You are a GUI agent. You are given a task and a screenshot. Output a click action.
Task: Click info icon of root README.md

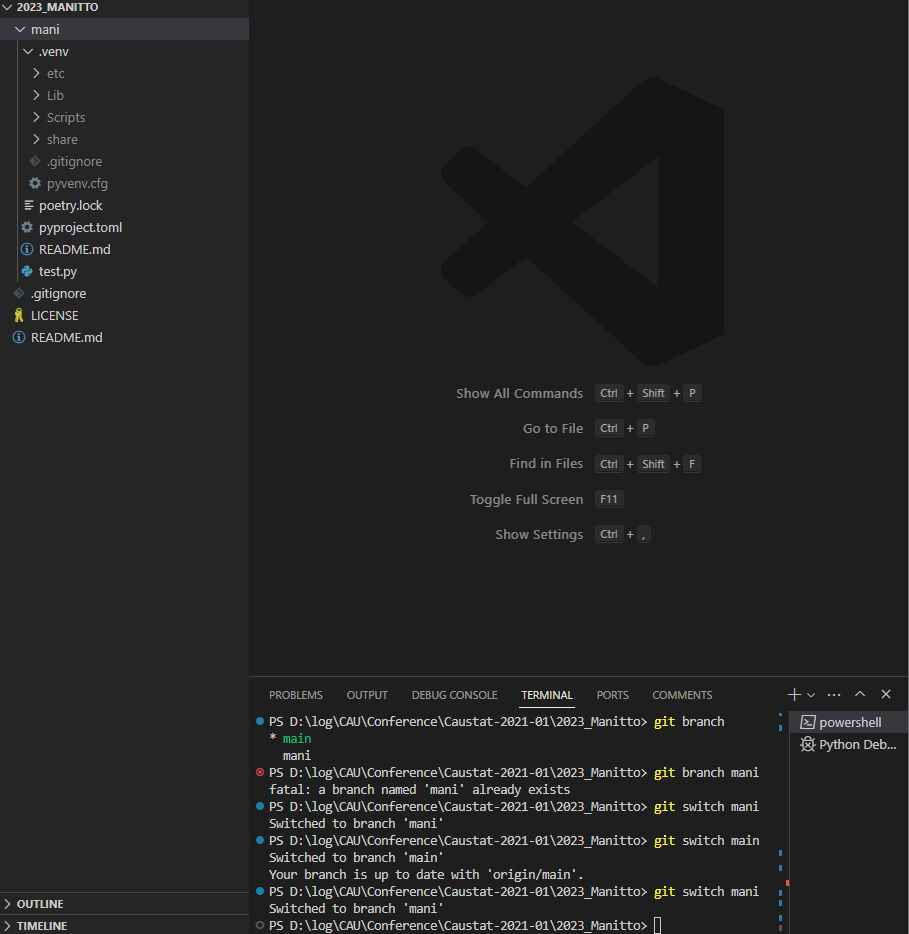[x=19, y=337]
